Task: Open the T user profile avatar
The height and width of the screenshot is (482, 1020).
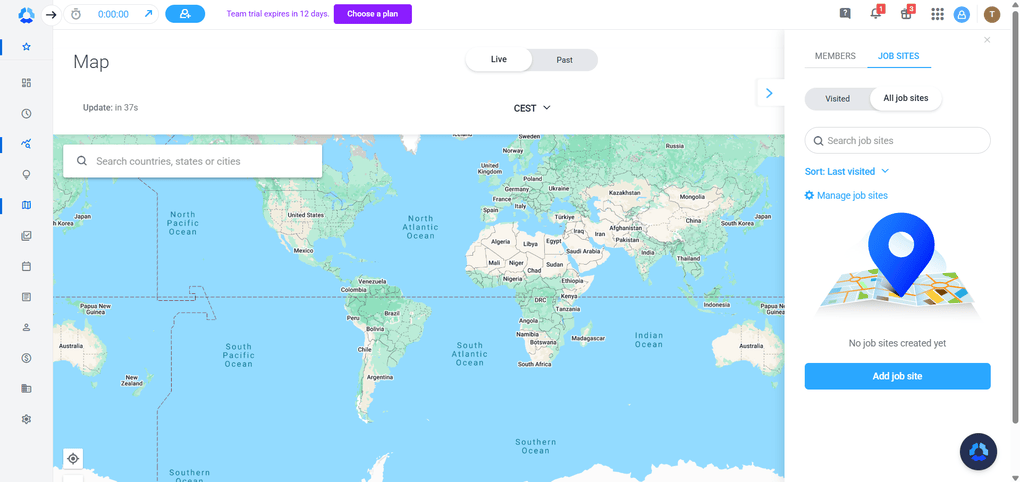Action: [992, 14]
